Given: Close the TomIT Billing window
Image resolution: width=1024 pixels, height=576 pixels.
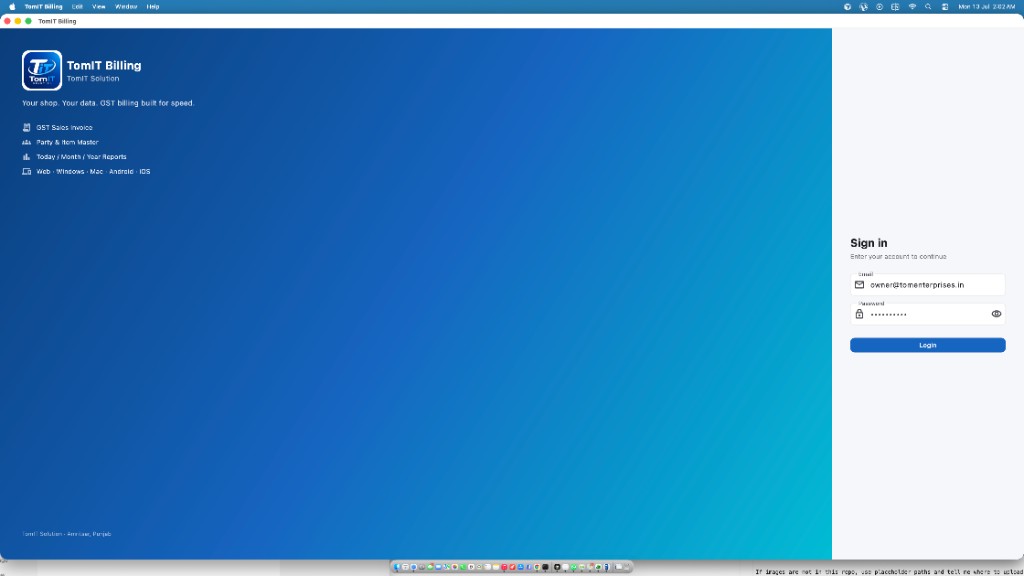Looking at the screenshot, I should coord(7,21).
